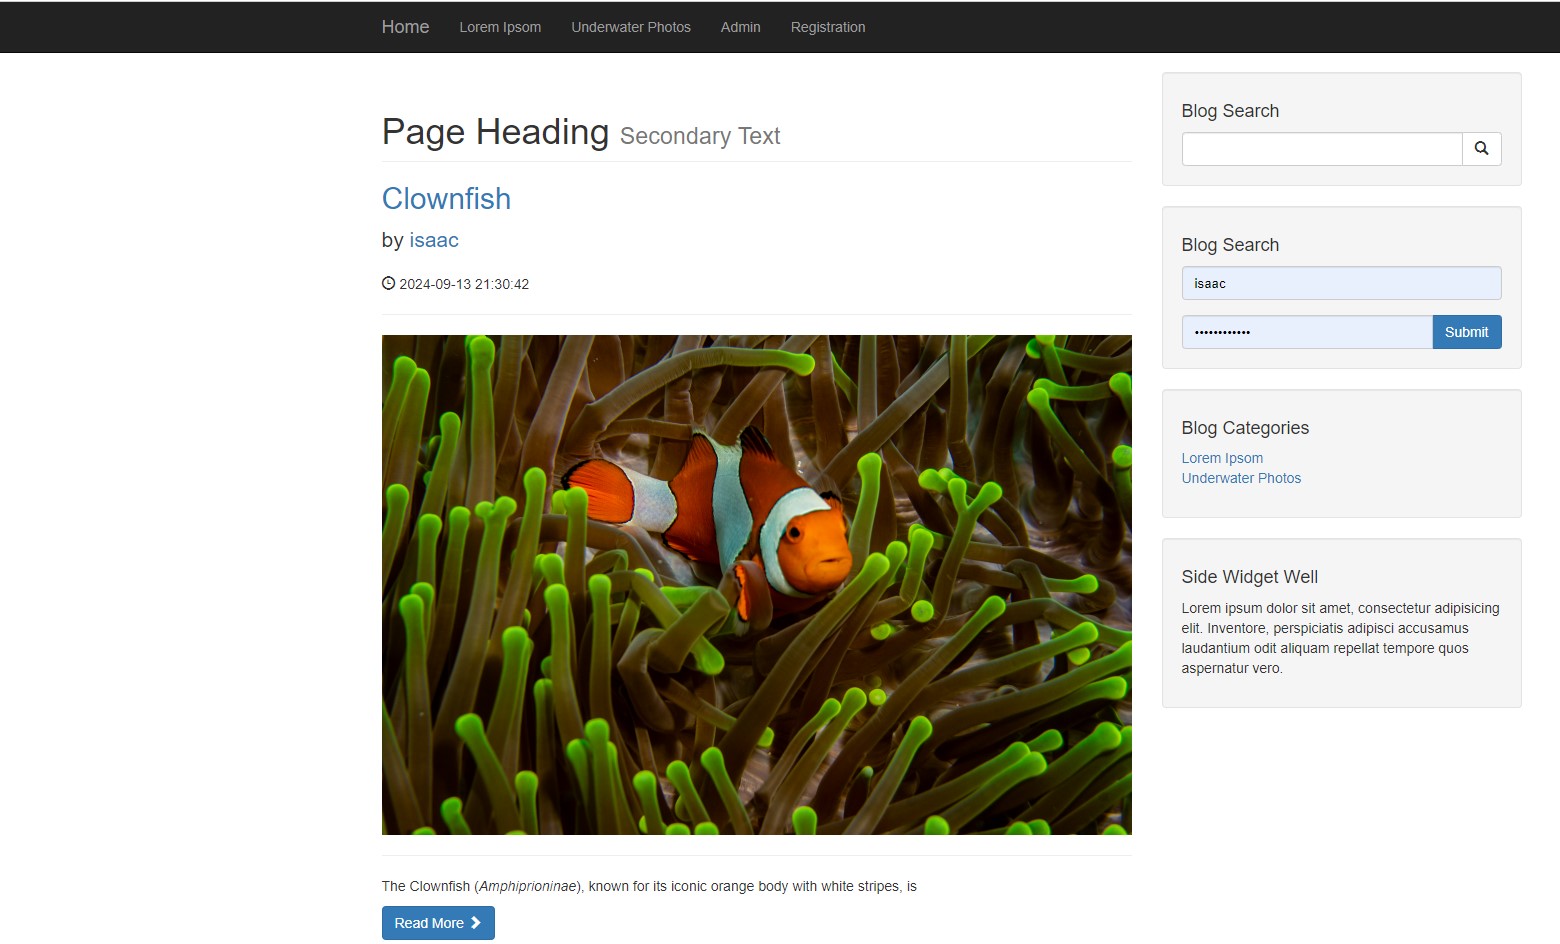Click the clownfish anemone photo
This screenshot has height=944, width=1560.
point(757,585)
